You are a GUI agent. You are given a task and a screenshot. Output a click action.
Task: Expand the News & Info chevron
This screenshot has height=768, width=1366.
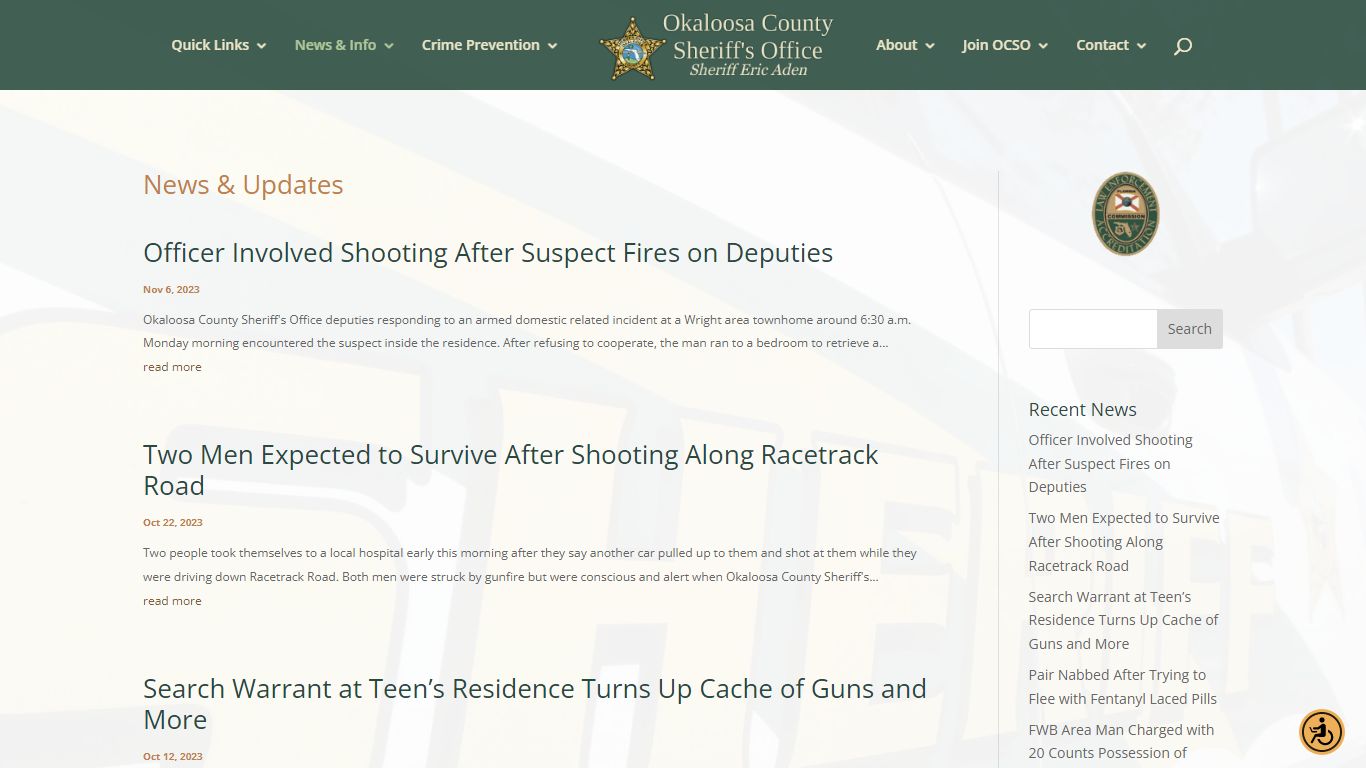click(x=388, y=46)
